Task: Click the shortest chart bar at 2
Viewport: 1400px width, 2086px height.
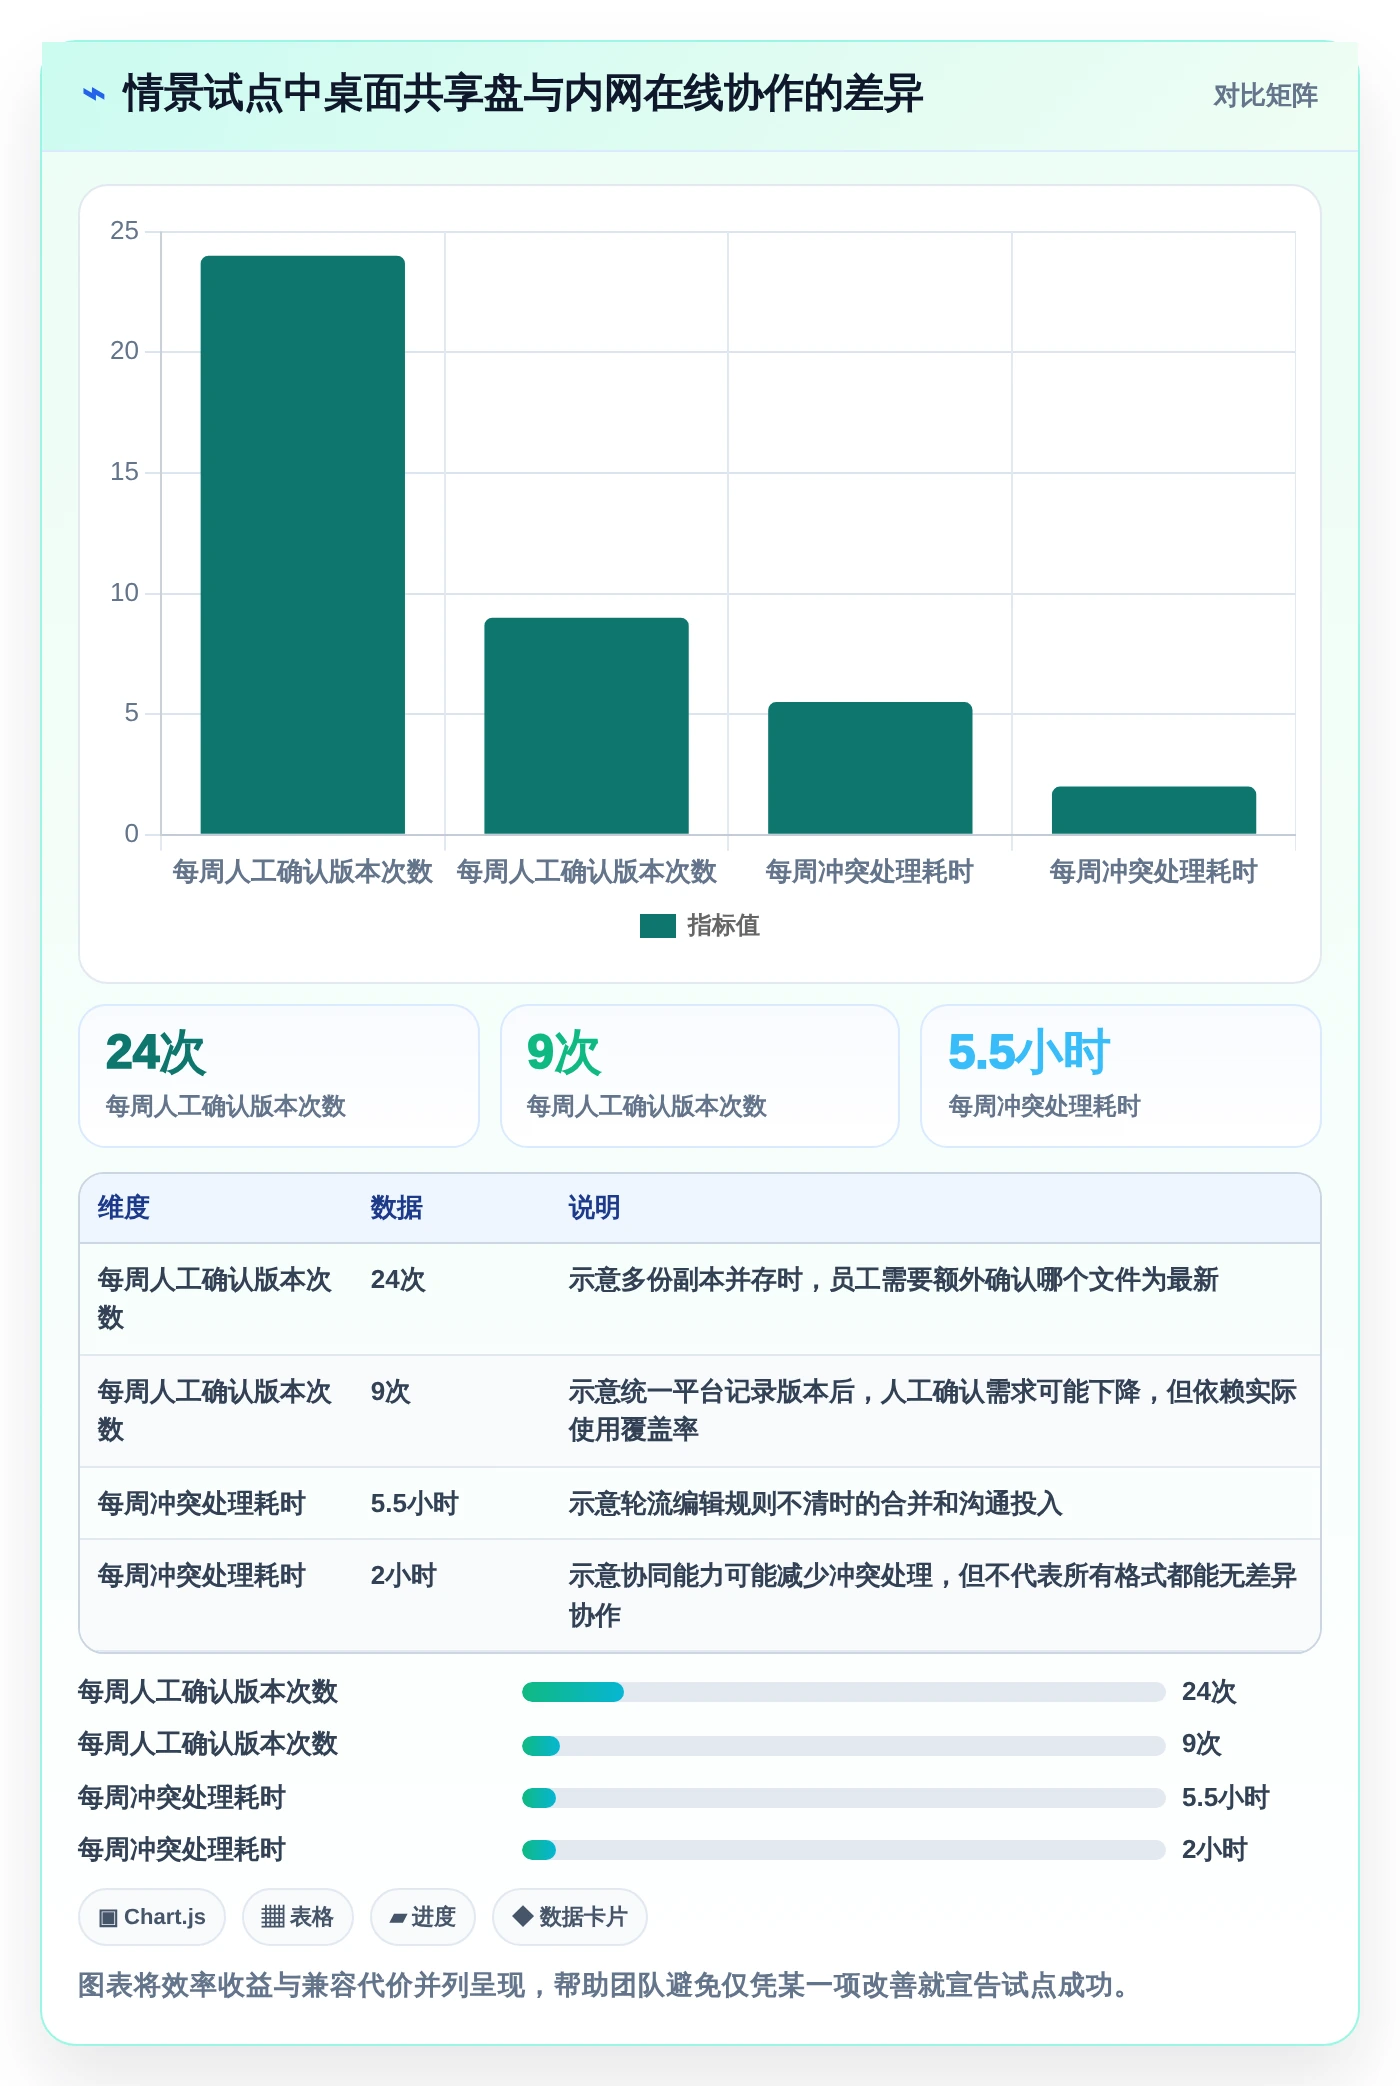Action: [1154, 810]
